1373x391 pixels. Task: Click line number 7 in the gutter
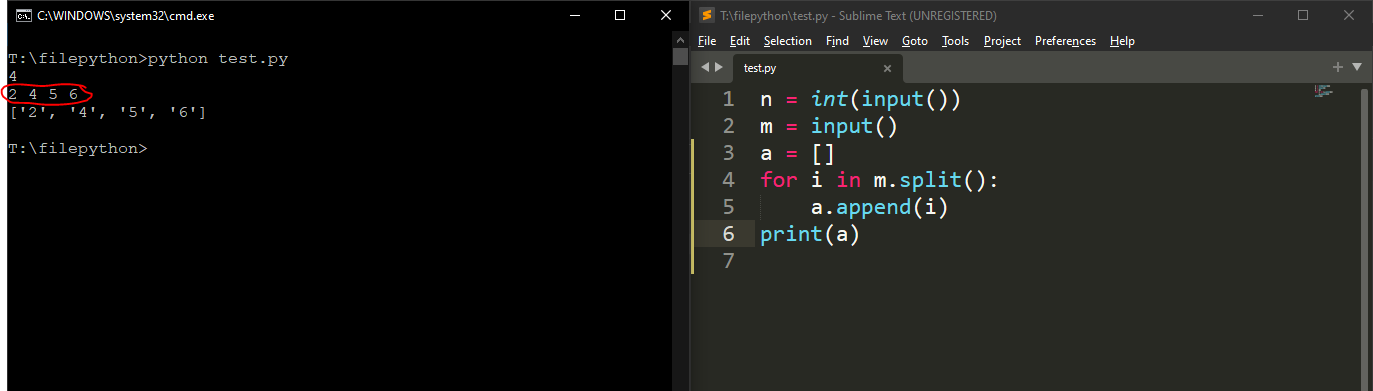click(x=728, y=261)
